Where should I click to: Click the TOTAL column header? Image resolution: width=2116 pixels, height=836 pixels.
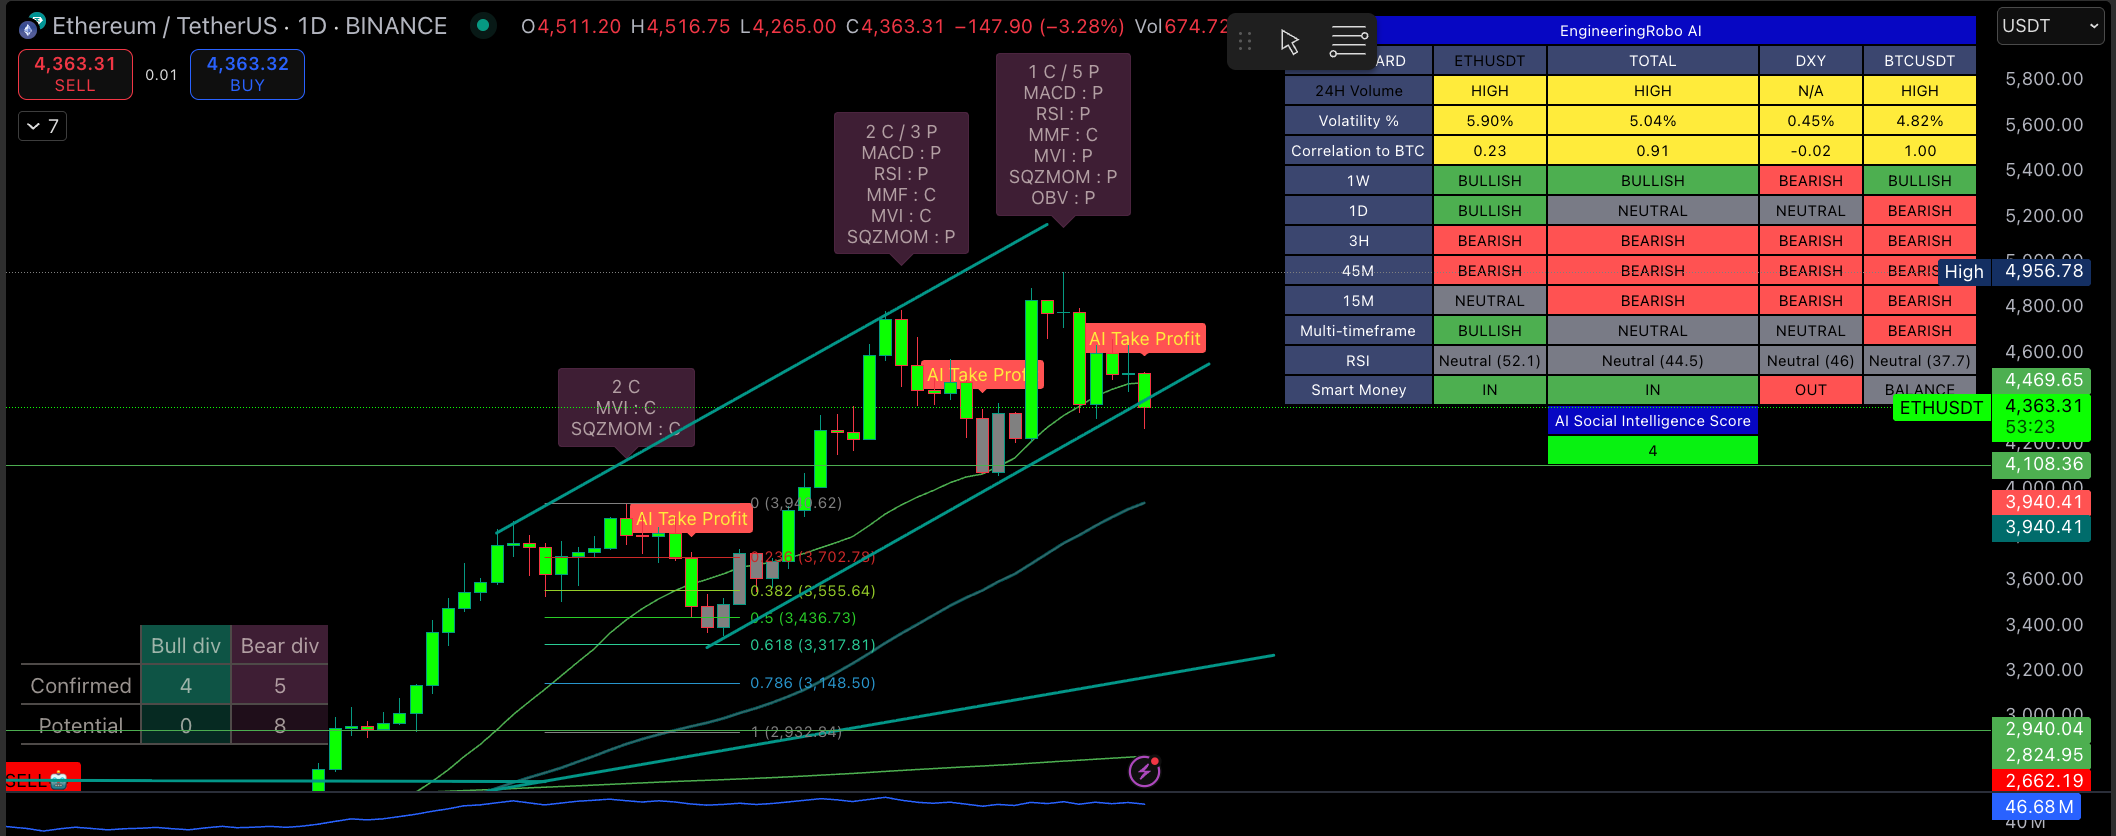(x=1652, y=61)
